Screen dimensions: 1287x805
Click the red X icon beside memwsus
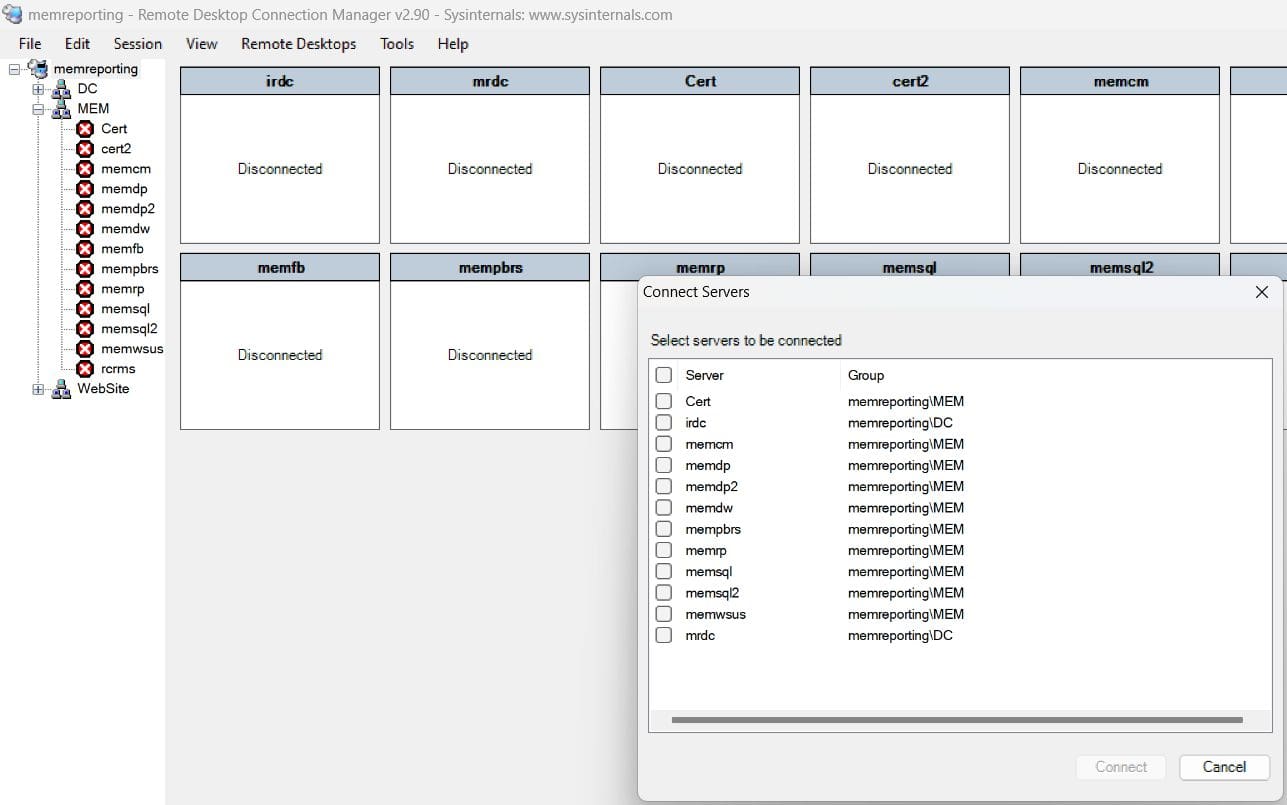click(x=85, y=349)
